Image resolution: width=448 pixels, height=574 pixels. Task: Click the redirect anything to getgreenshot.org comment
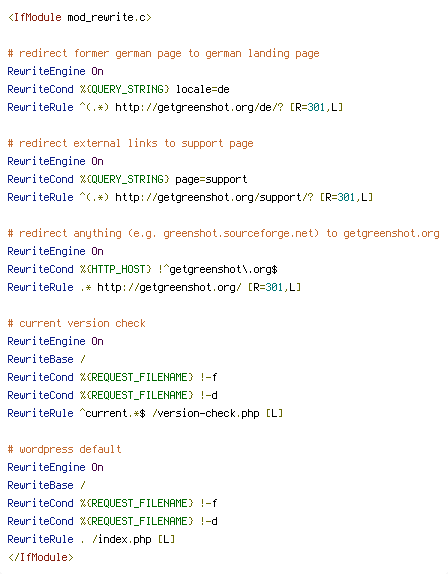click(x=224, y=234)
